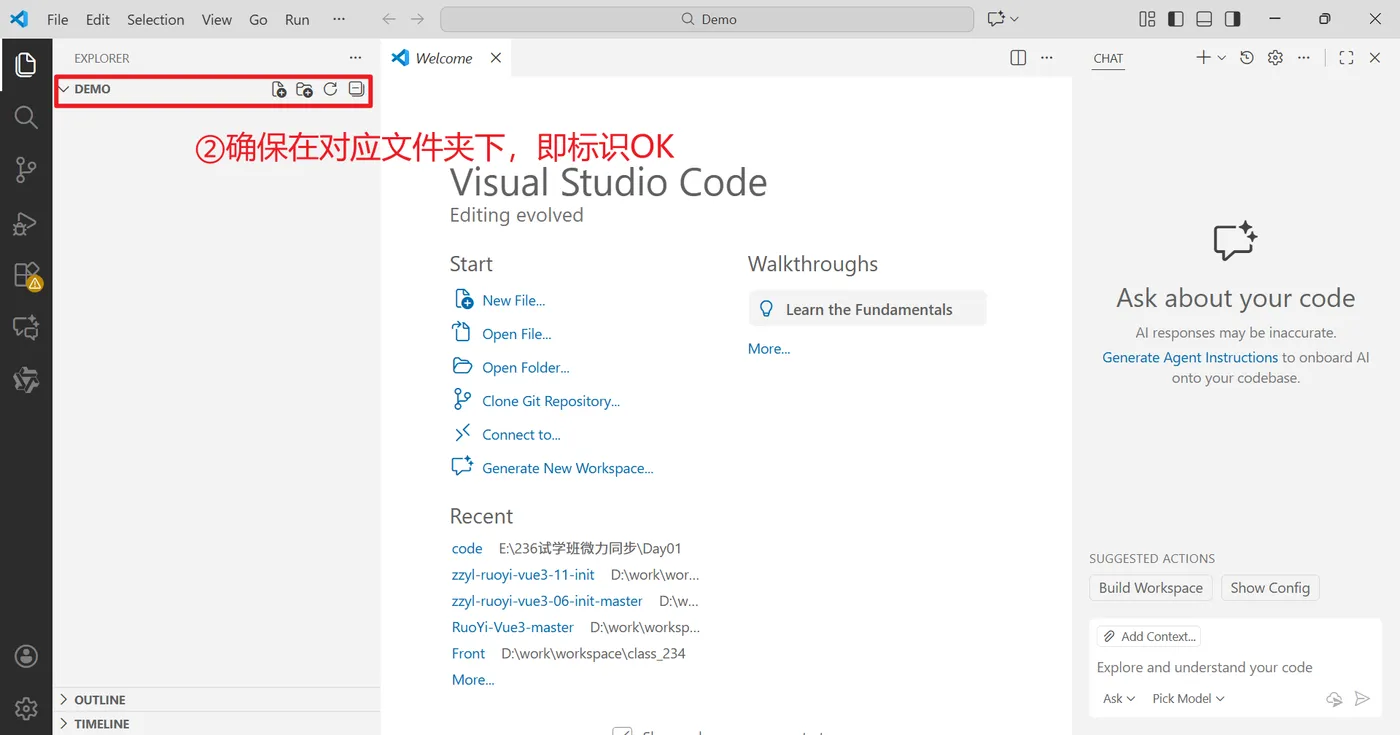The height and width of the screenshot is (735, 1400).
Task: Click the Open Folder... link
Action: click(525, 367)
